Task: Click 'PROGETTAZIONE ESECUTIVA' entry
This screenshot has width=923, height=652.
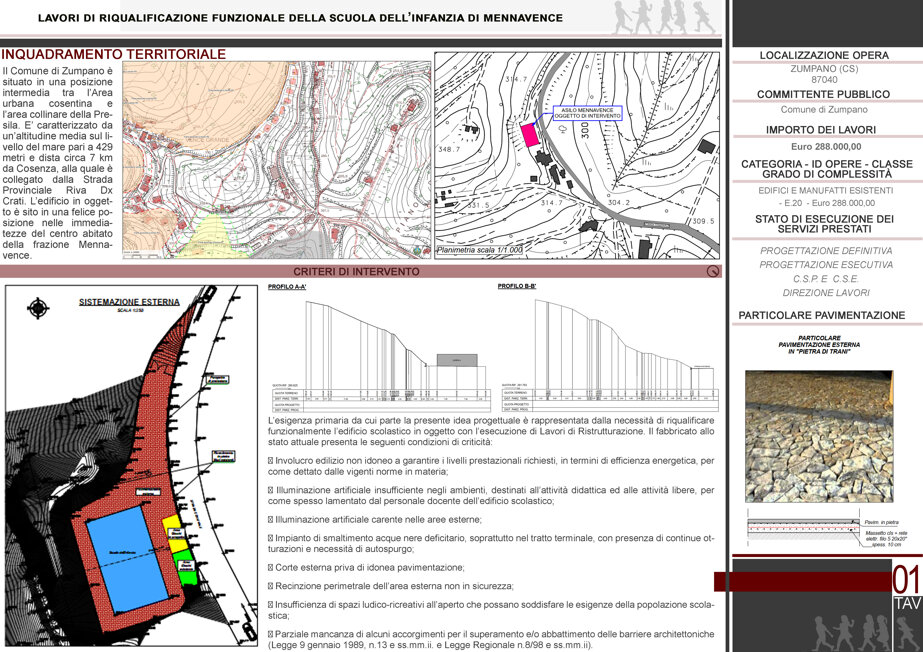Action: point(826,265)
